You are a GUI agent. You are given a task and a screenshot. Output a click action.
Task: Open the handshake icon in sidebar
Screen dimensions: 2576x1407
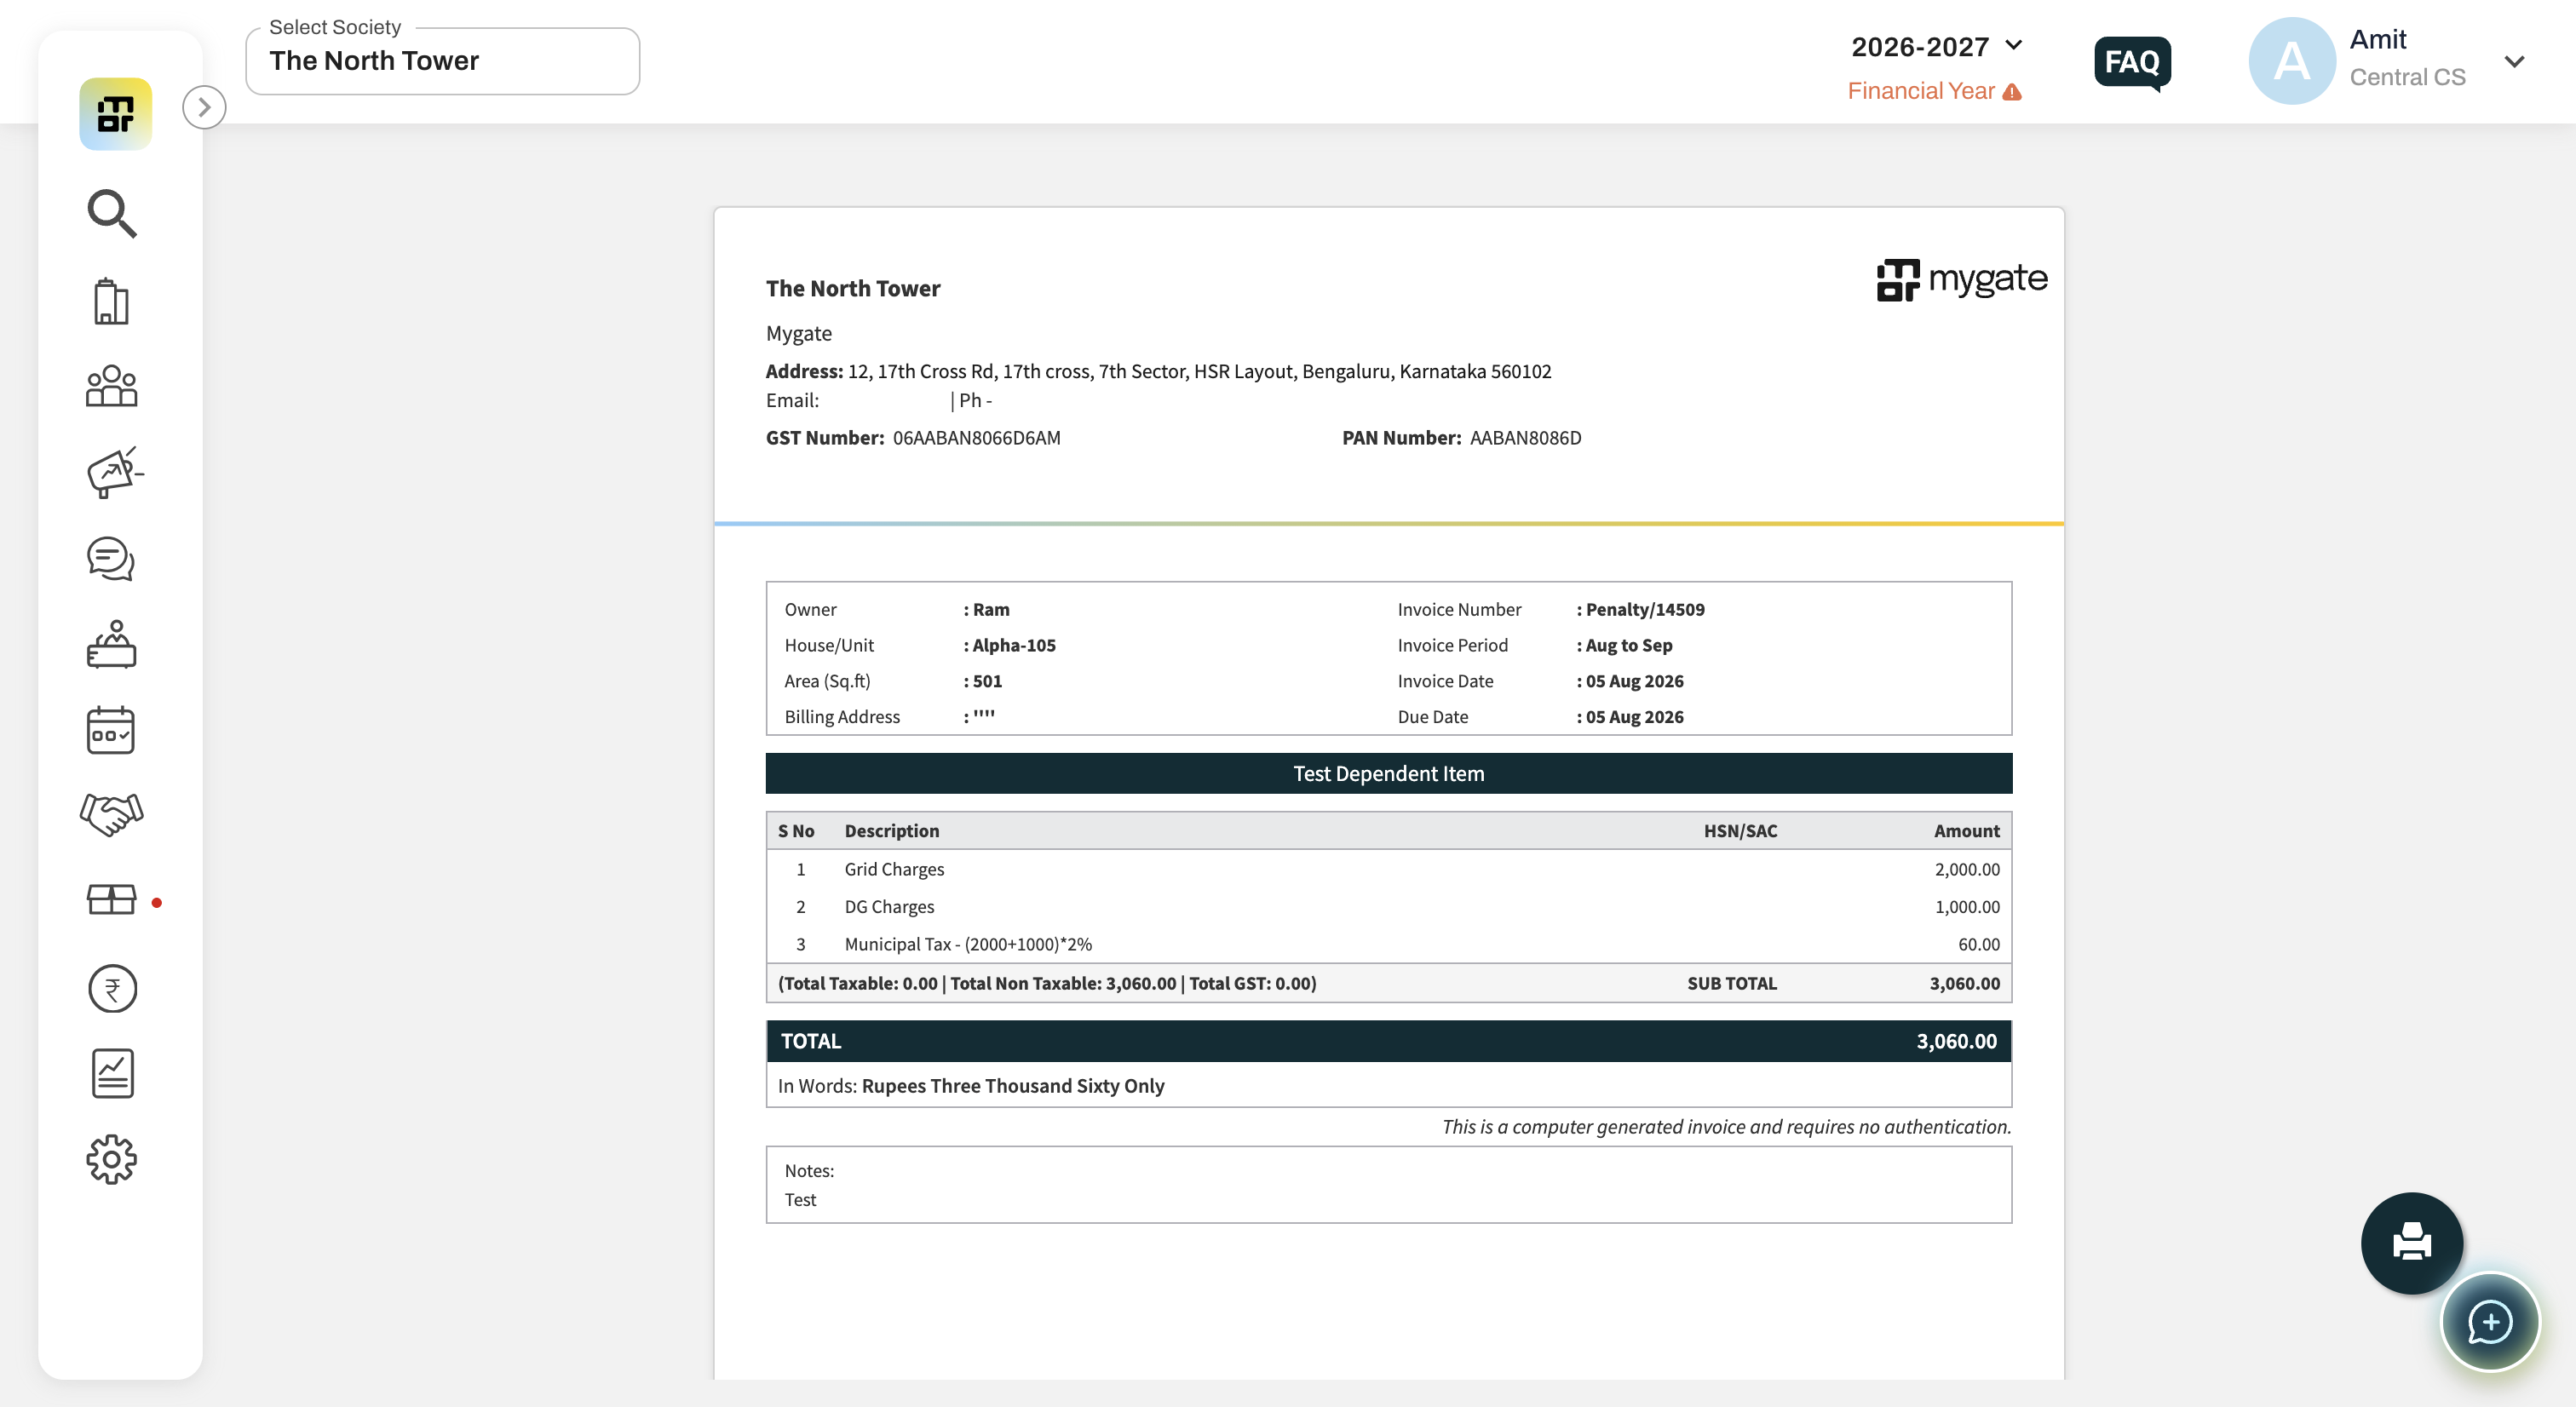111,814
